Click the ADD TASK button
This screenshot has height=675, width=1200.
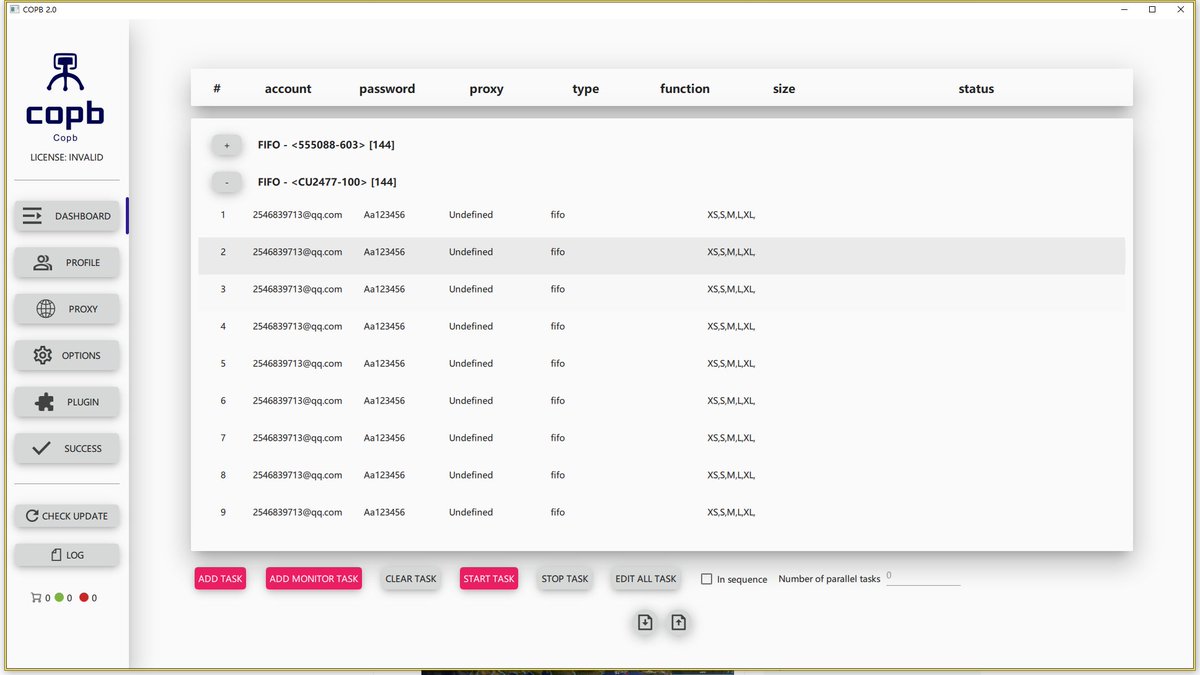220,578
